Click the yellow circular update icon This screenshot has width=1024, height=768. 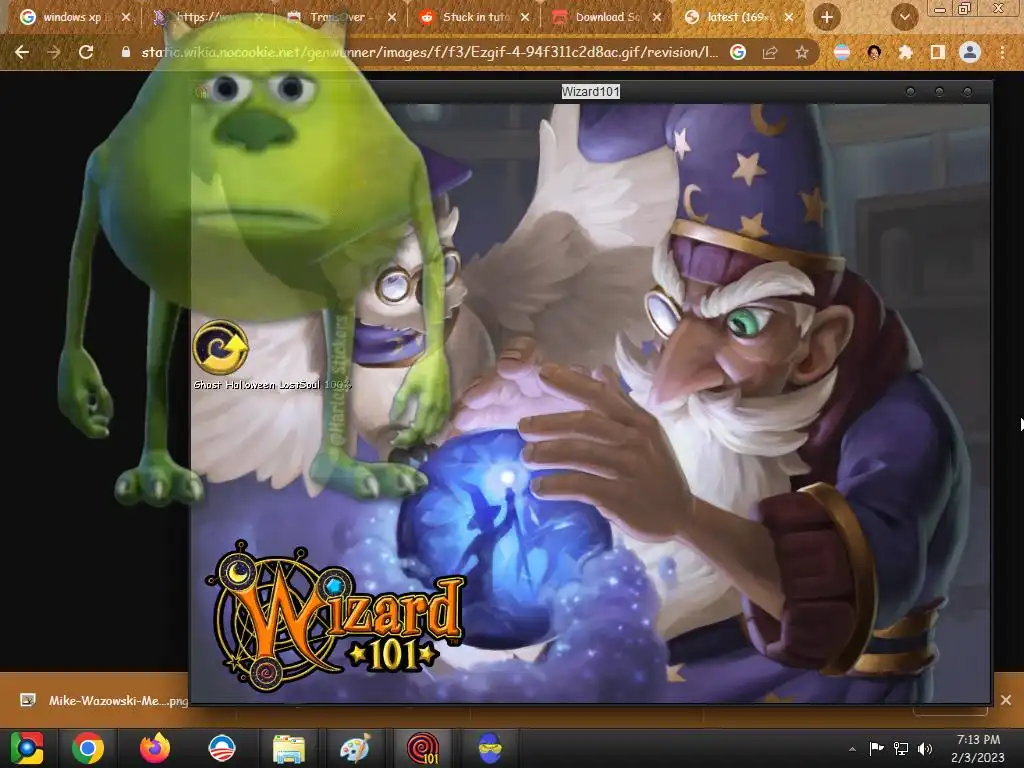(221, 347)
